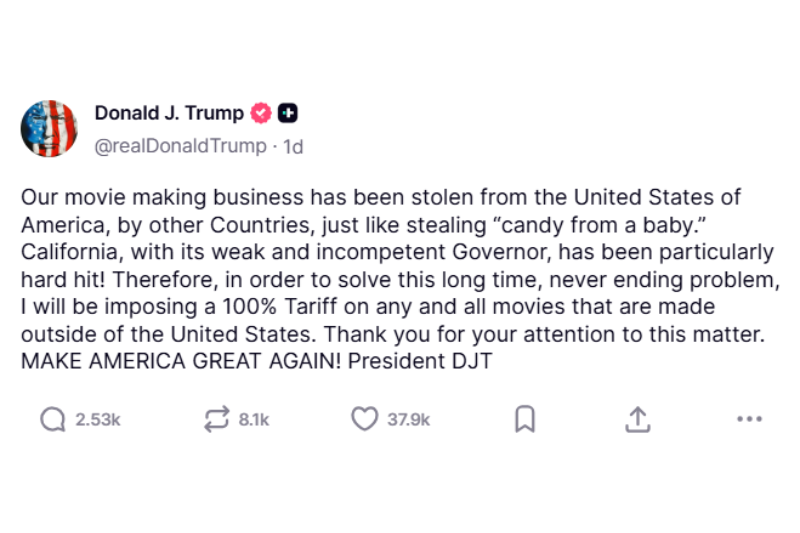Click the black plus badge beside name
This screenshot has height=533, width=800.
pyautogui.click(x=286, y=113)
